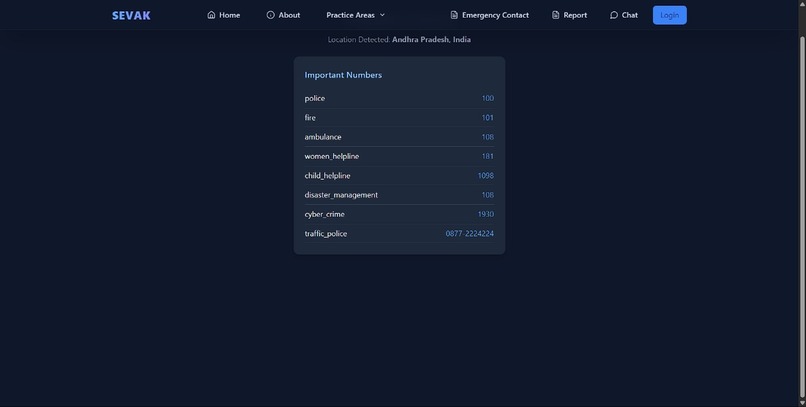Screen dimensions: 806x407
Task: Select the police label
Action: (315, 98)
